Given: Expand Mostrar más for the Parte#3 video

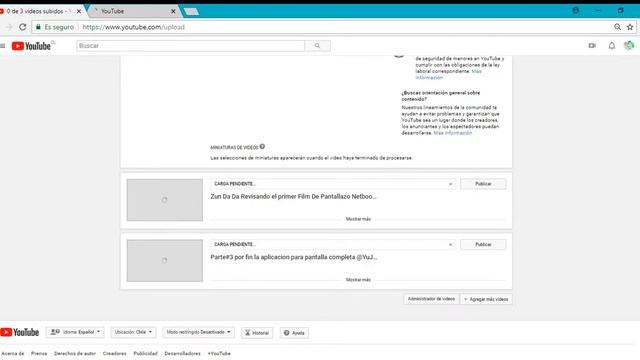Looking at the screenshot, I should point(358,280).
